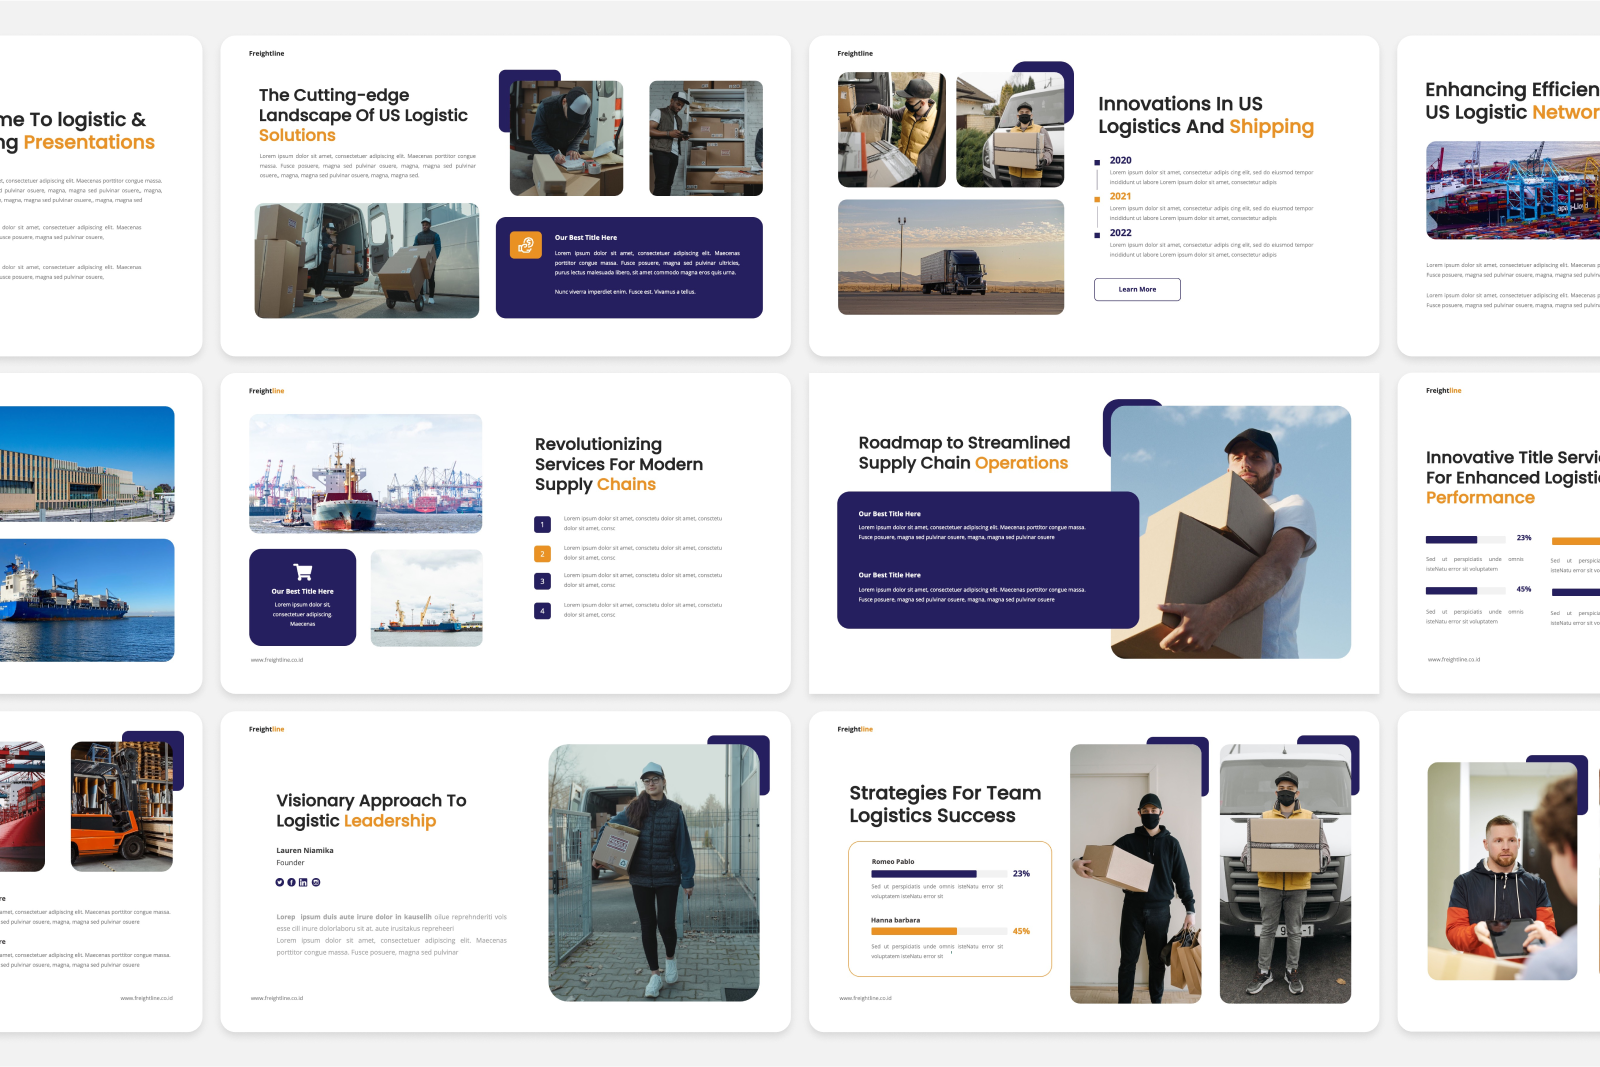Click the Twitter icon under Lauren Niamika
This screenshot has height=1067, width=1600.
[x=280, y=882]
